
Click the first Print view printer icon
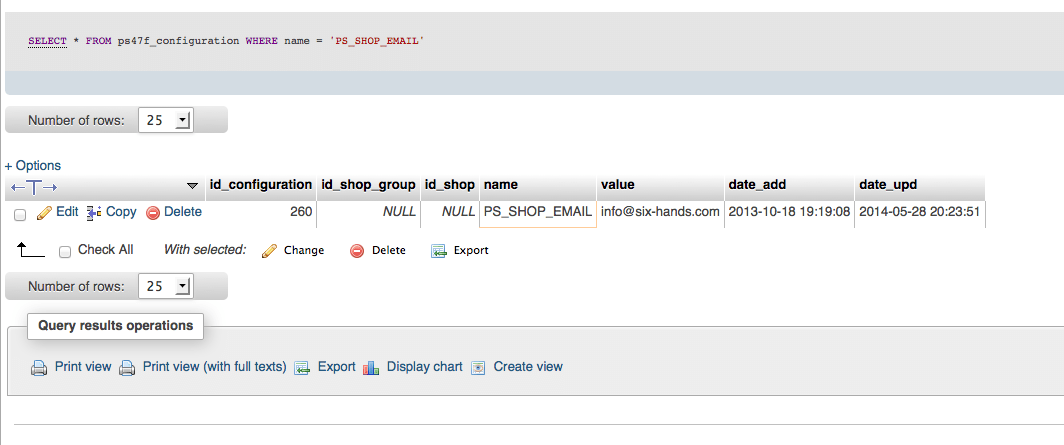[39, 368]
